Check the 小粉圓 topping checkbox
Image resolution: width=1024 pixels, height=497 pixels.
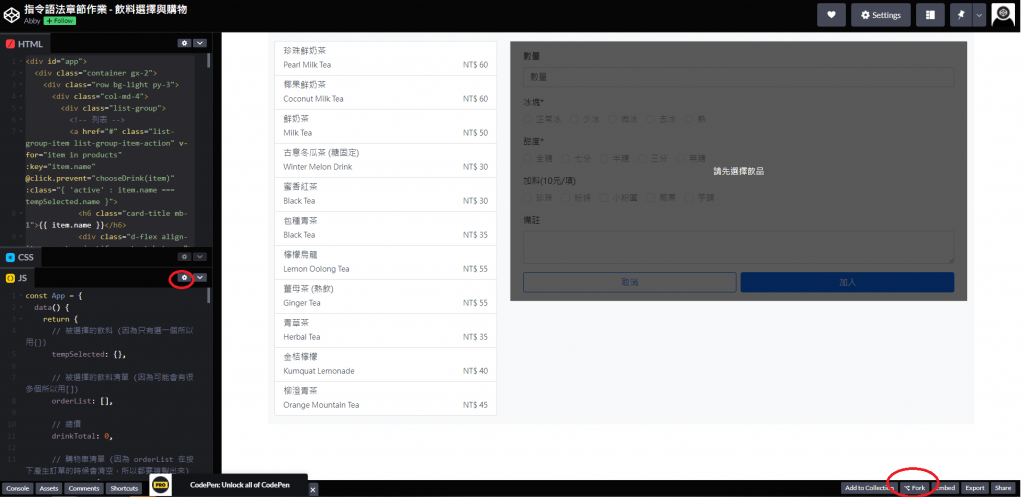pyautogui.click(x=604, y=197)
